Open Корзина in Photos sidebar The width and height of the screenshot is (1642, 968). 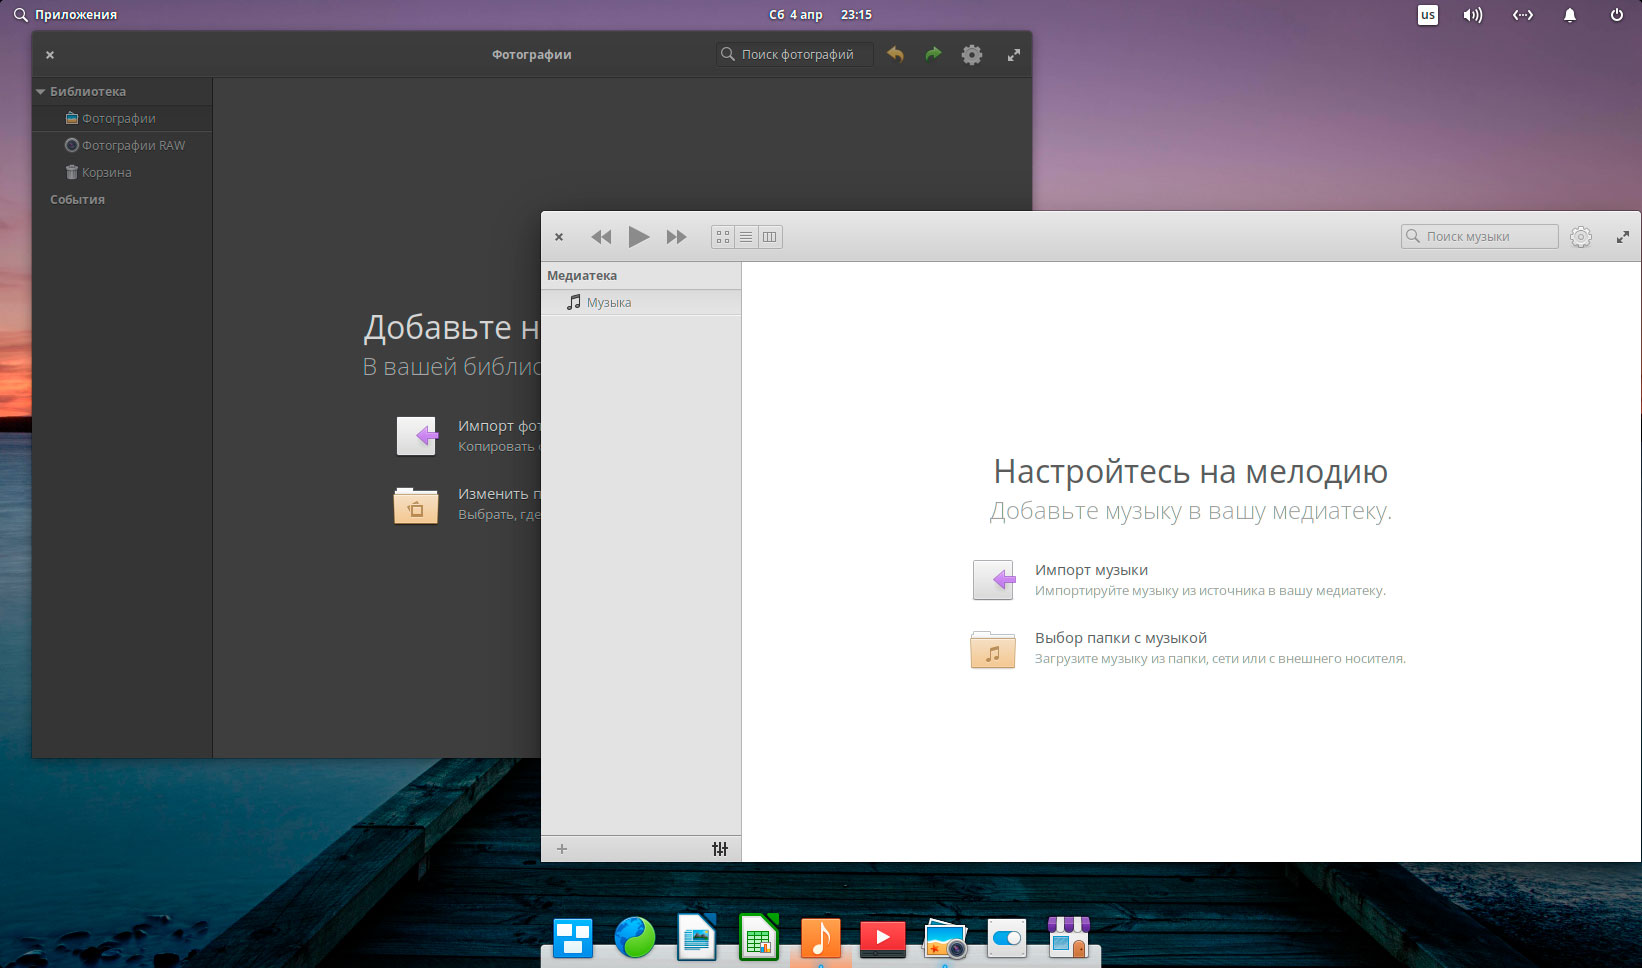click(106, 173)
